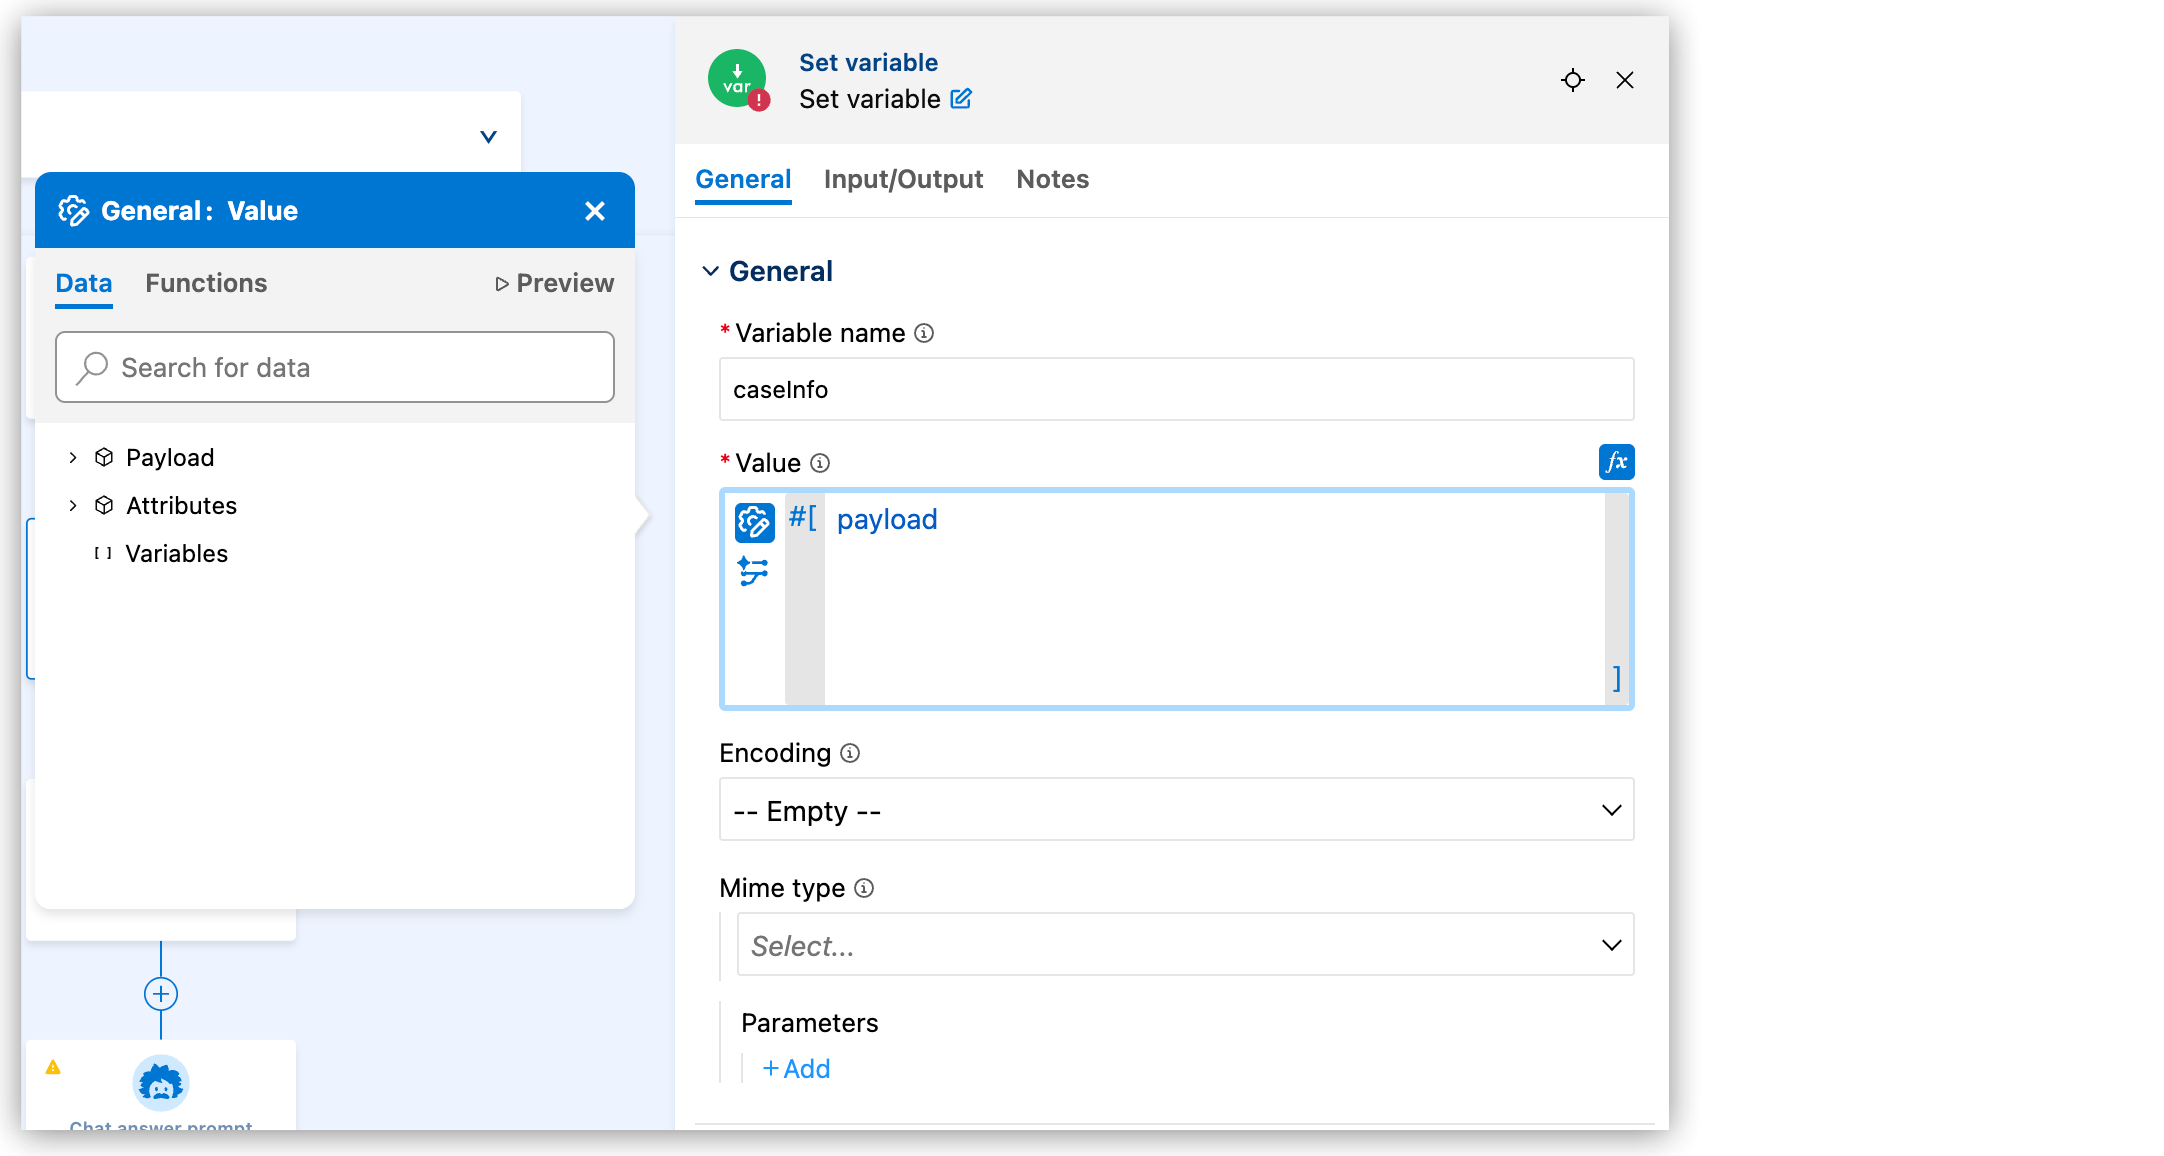Screen dimensions: 2164x1156
Task: Click the caseInfo variable name field
Action: 1176,389
